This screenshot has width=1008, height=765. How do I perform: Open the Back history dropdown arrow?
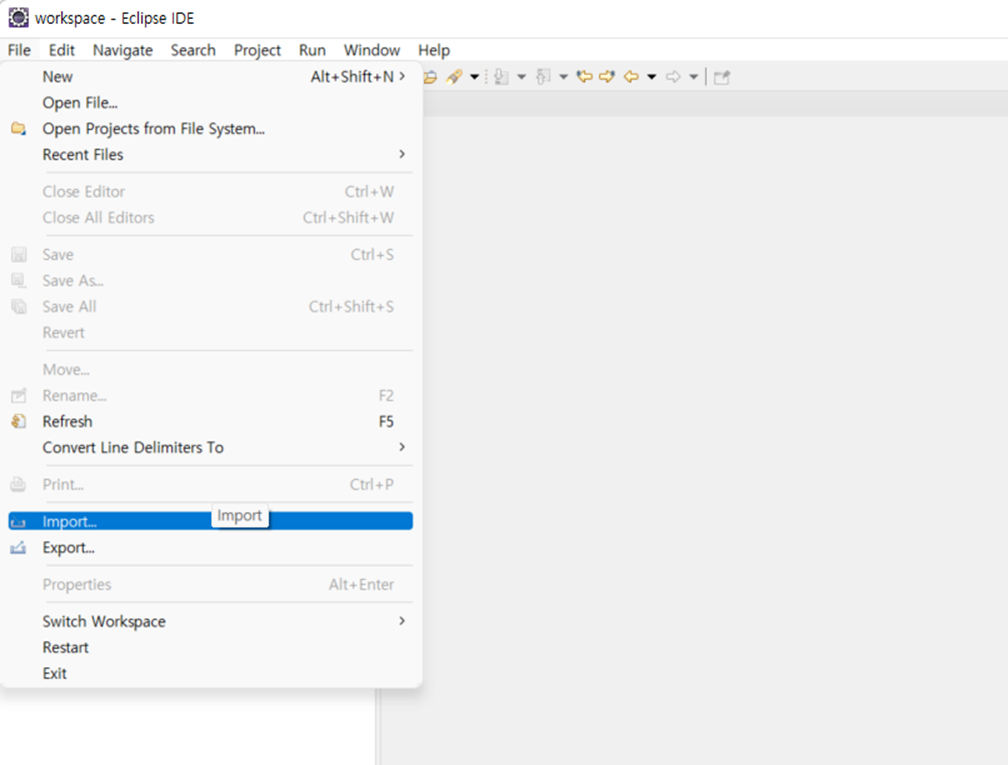(x=651, y=77)
